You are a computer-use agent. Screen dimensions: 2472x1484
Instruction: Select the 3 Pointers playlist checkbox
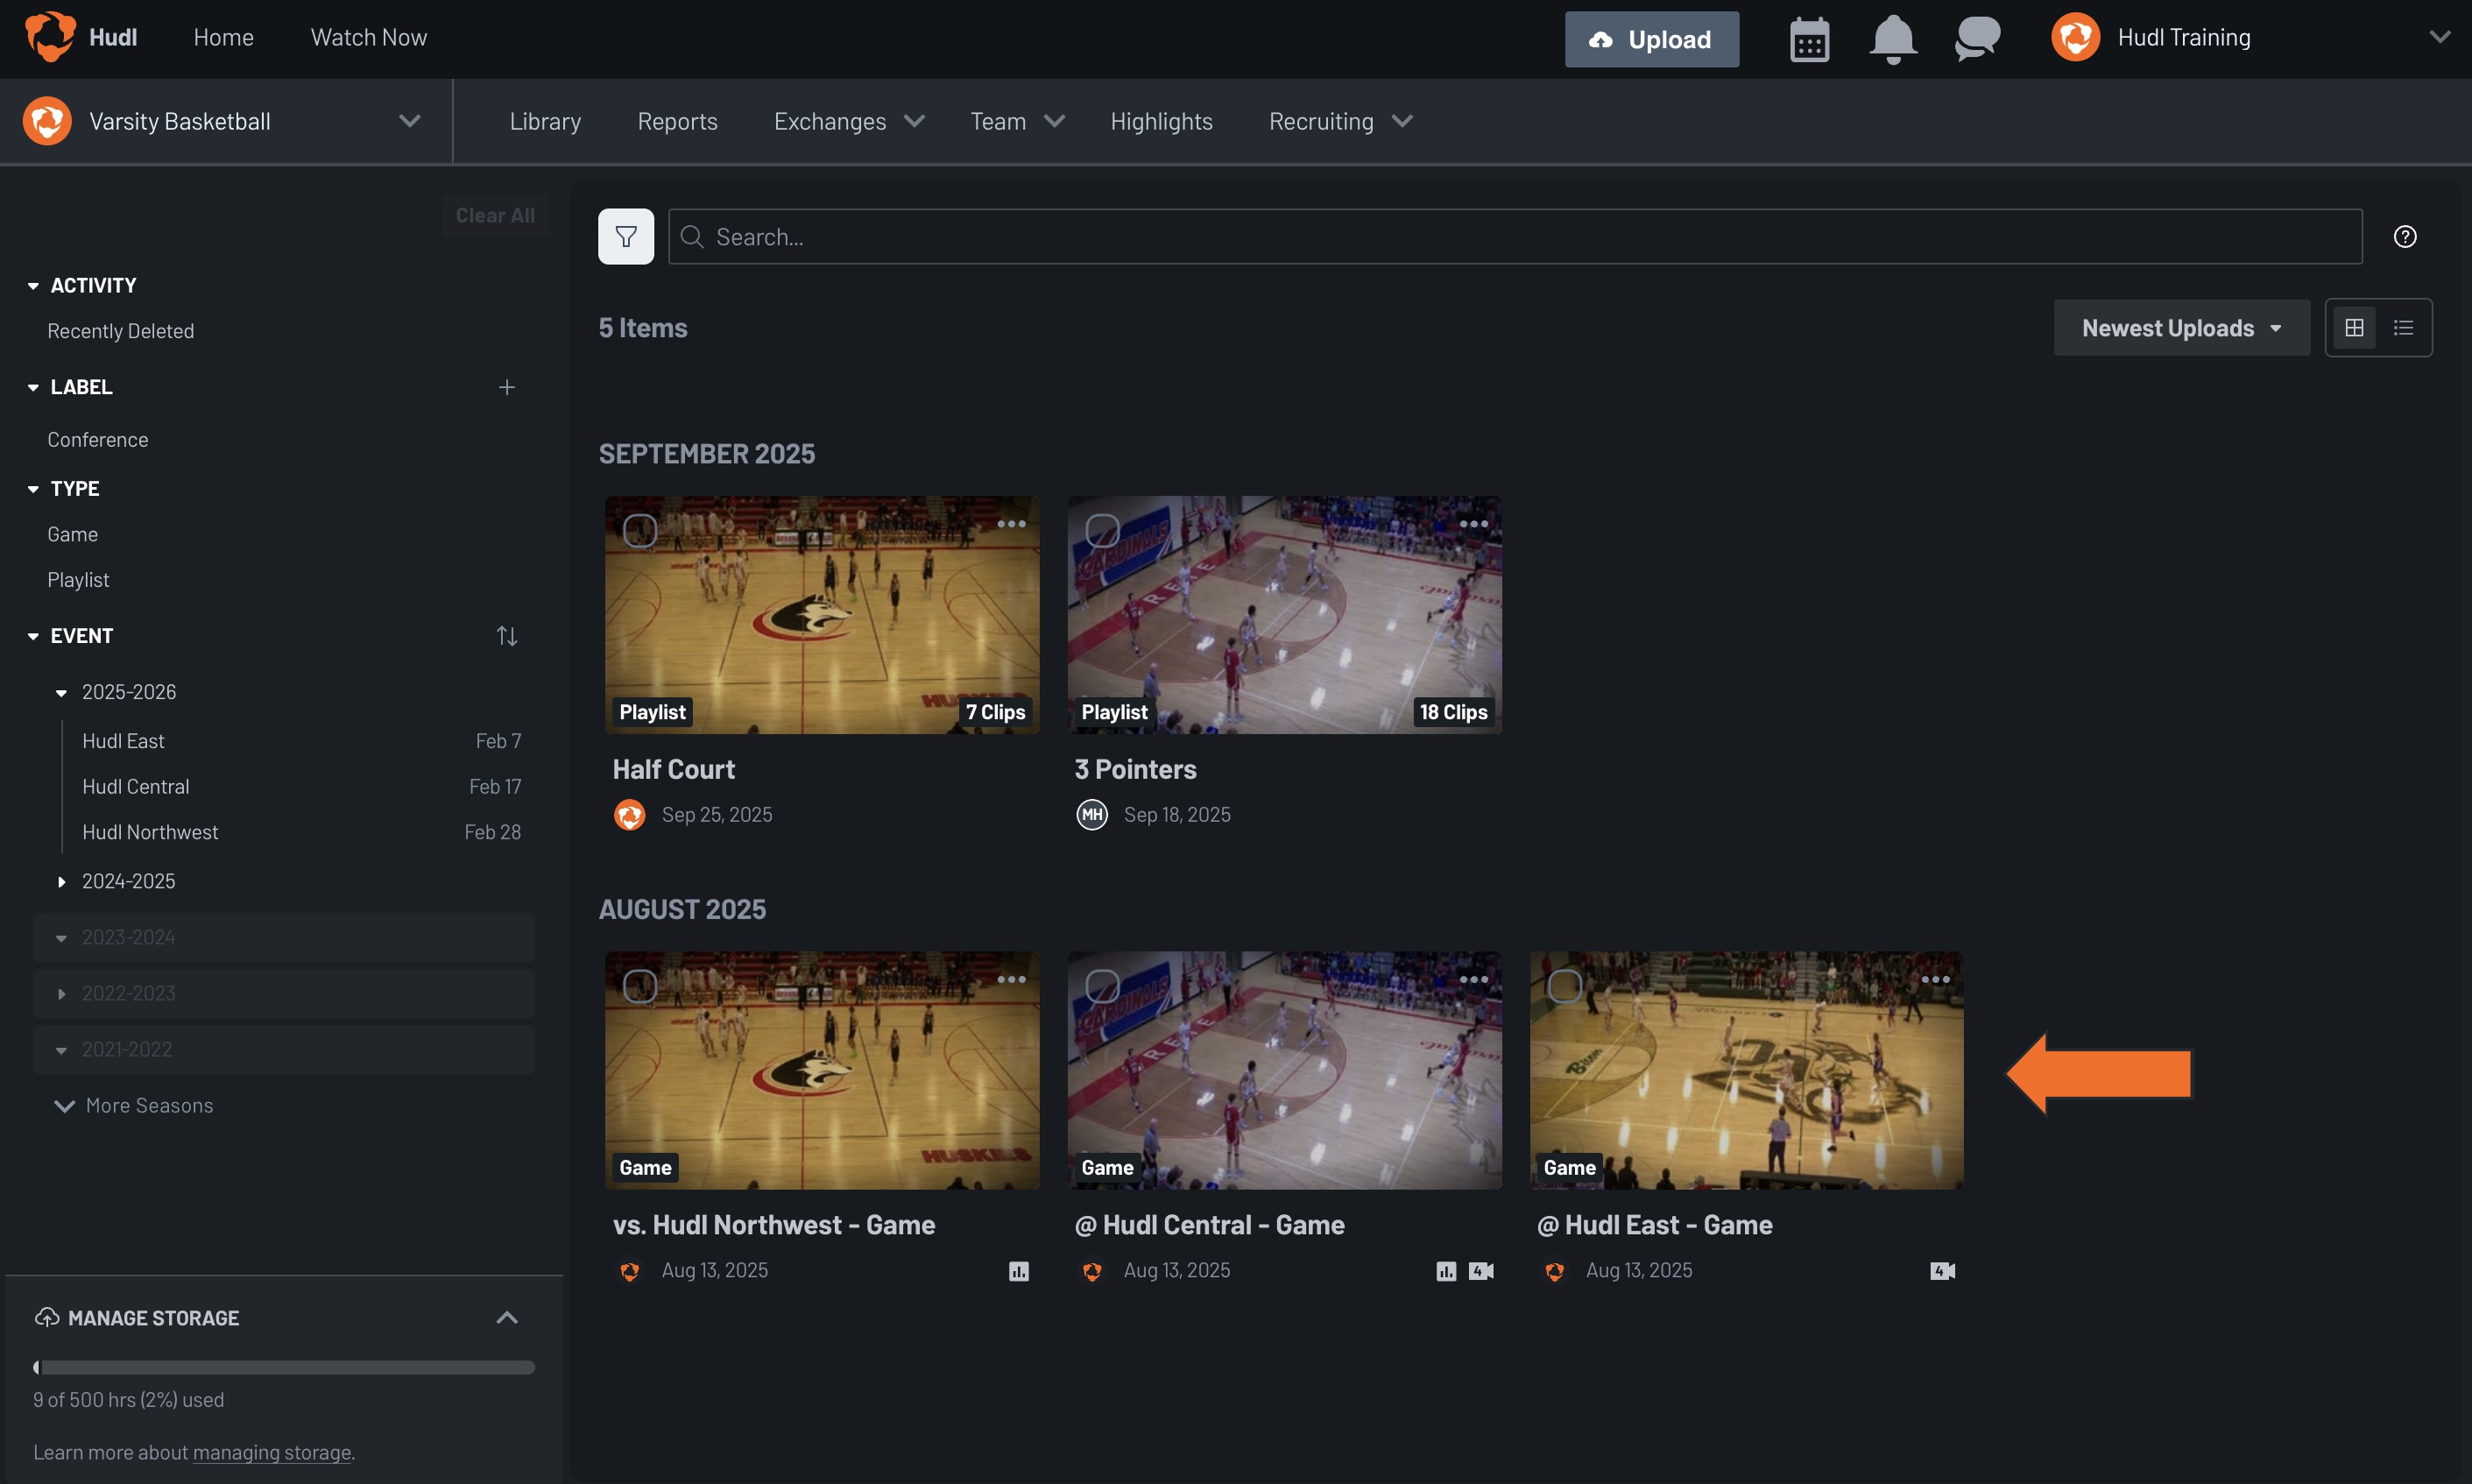tap(1104, 531)
